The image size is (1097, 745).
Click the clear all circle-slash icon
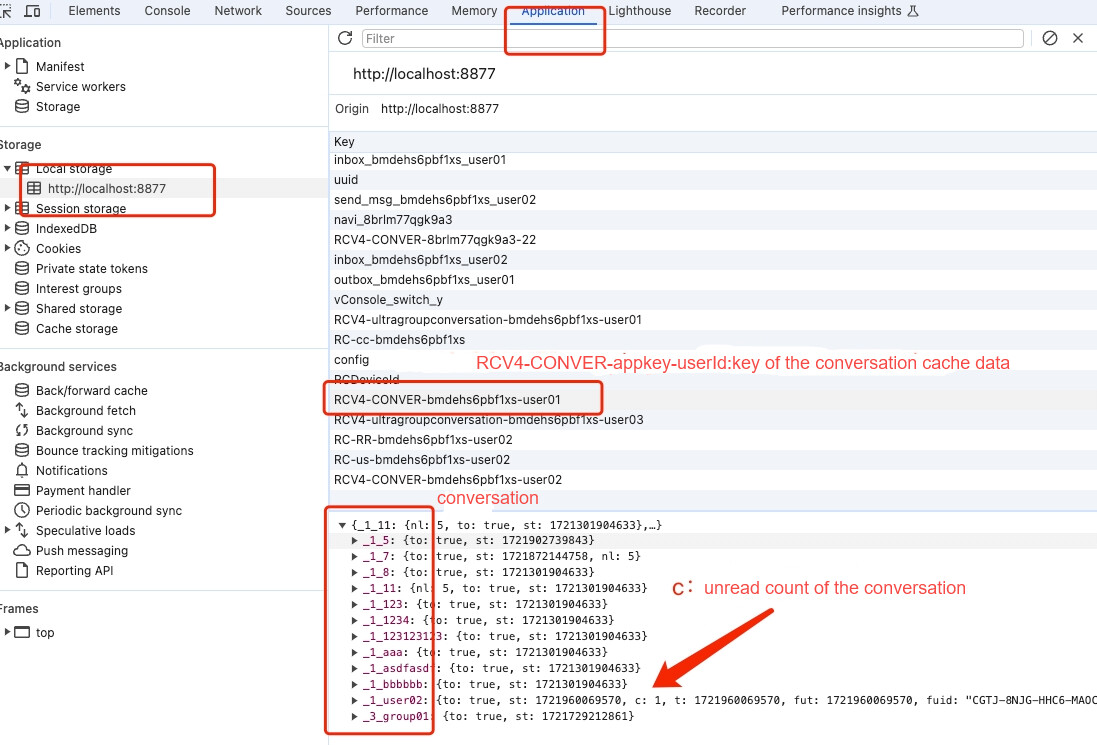coord(1049,38)
